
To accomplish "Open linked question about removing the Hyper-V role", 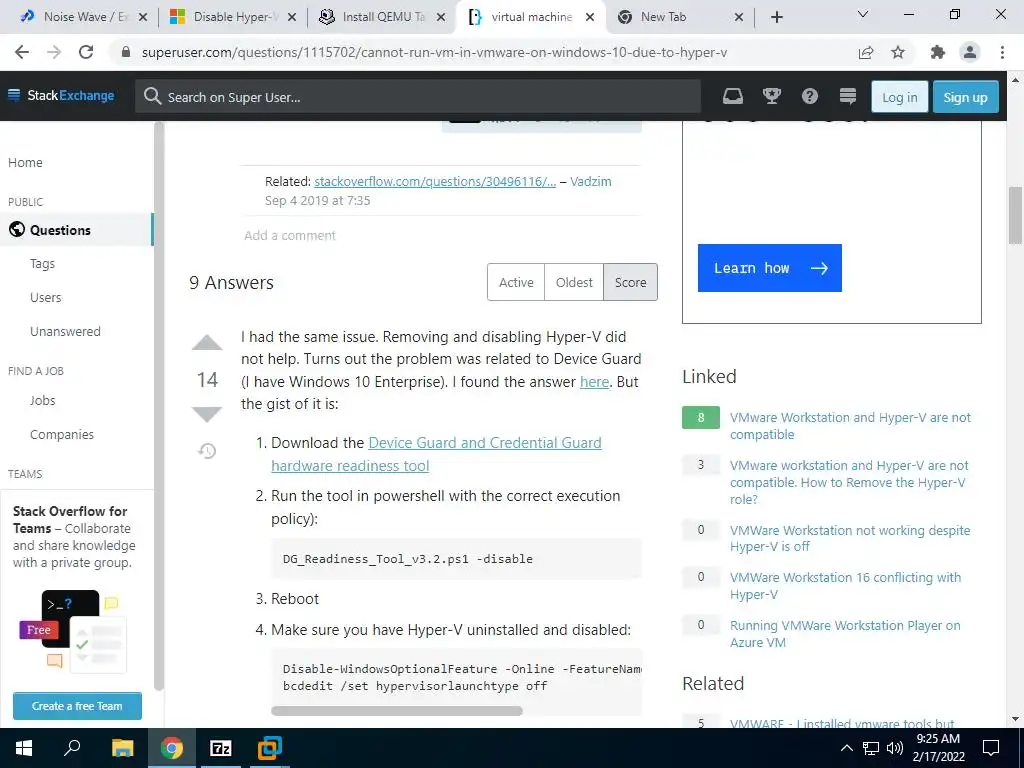I will [849, 482].
